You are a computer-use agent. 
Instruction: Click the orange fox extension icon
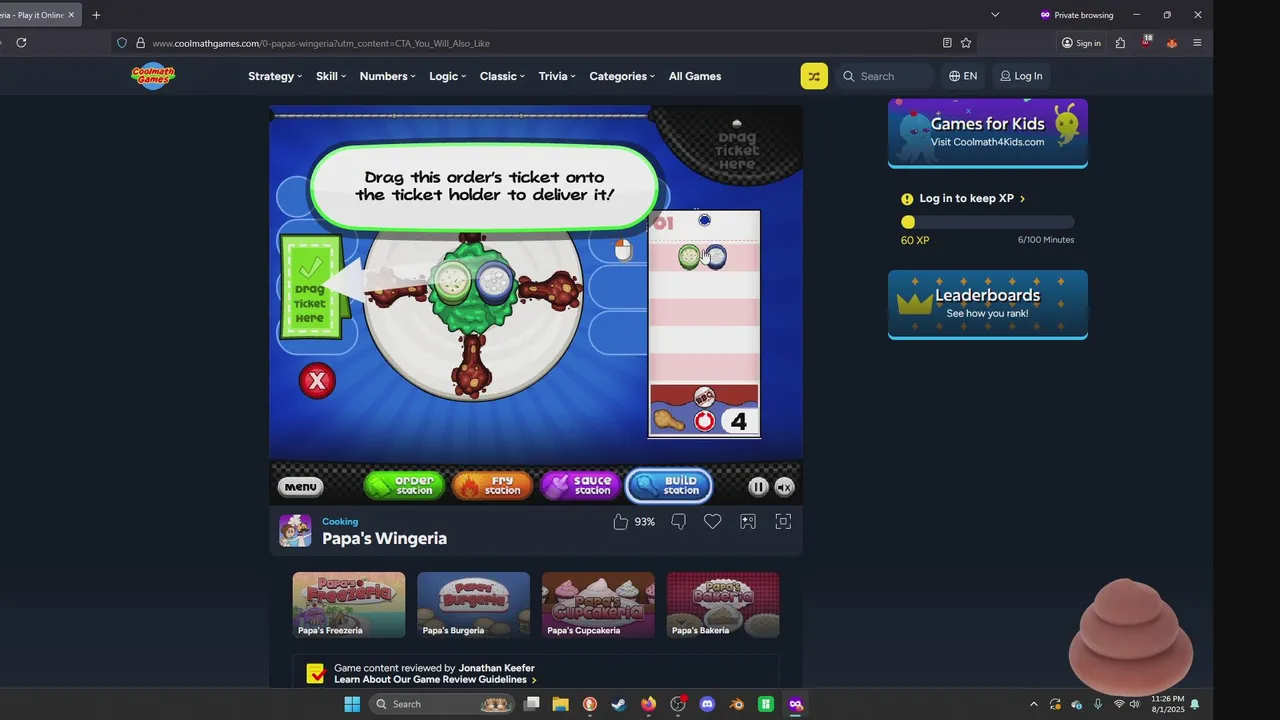1171,43
